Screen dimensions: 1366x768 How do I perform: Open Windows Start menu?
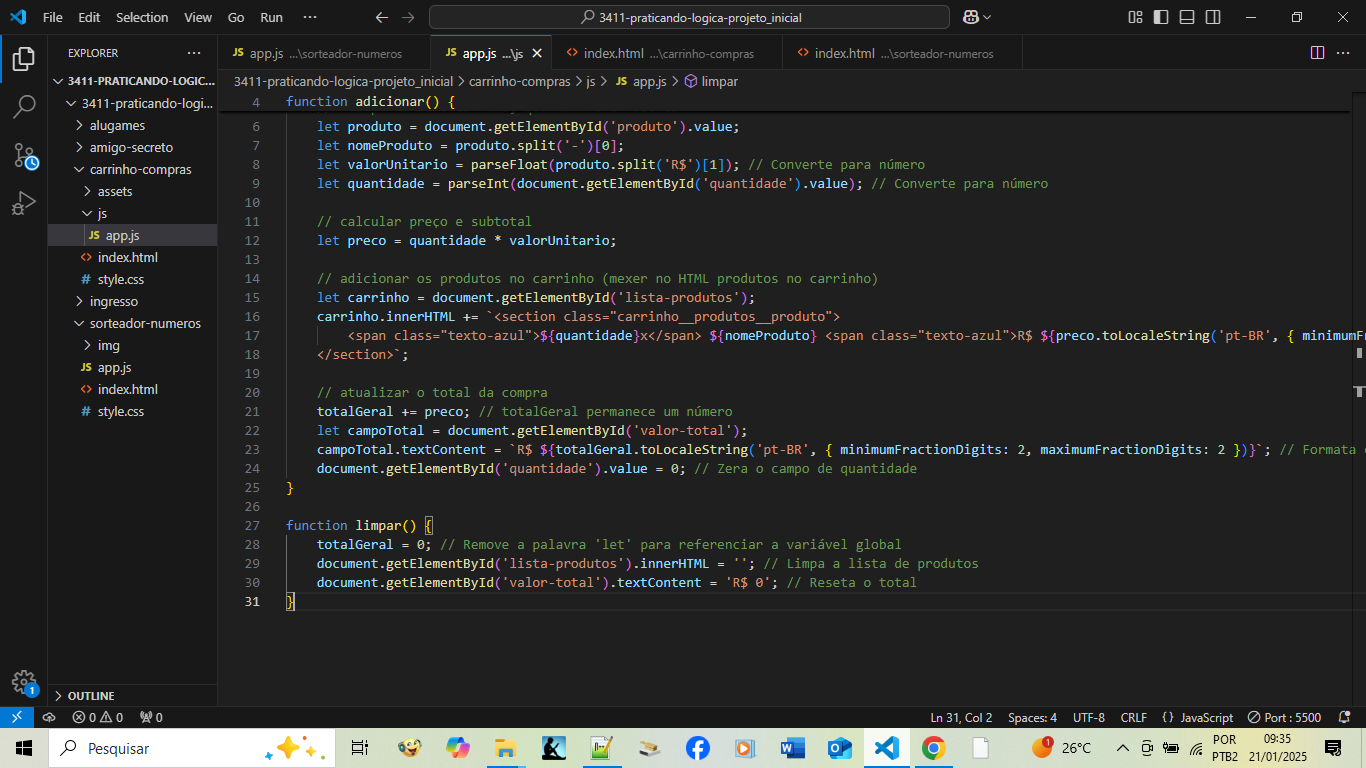click(x=24, y=748)
